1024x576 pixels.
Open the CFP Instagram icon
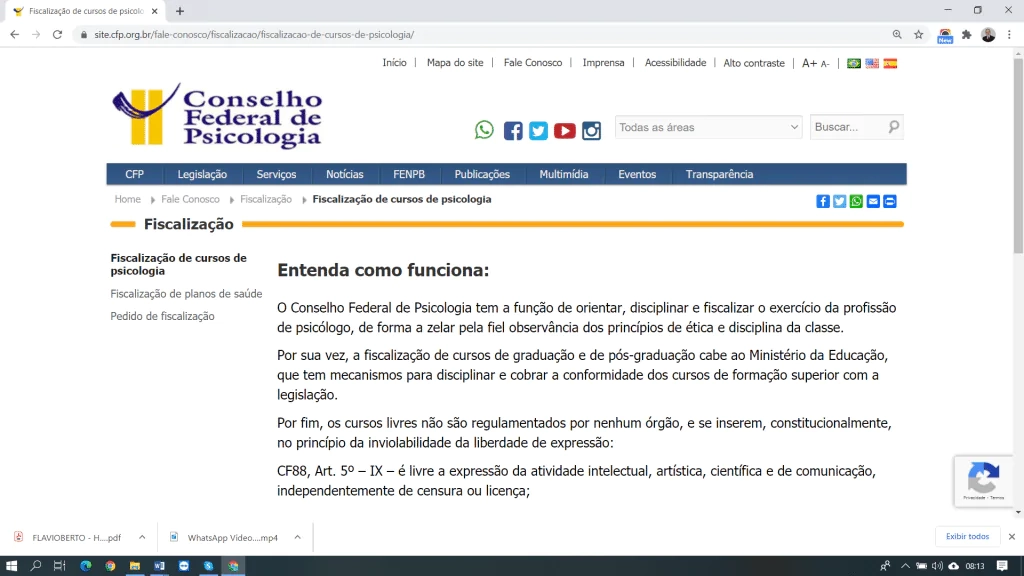coord(592,131)
